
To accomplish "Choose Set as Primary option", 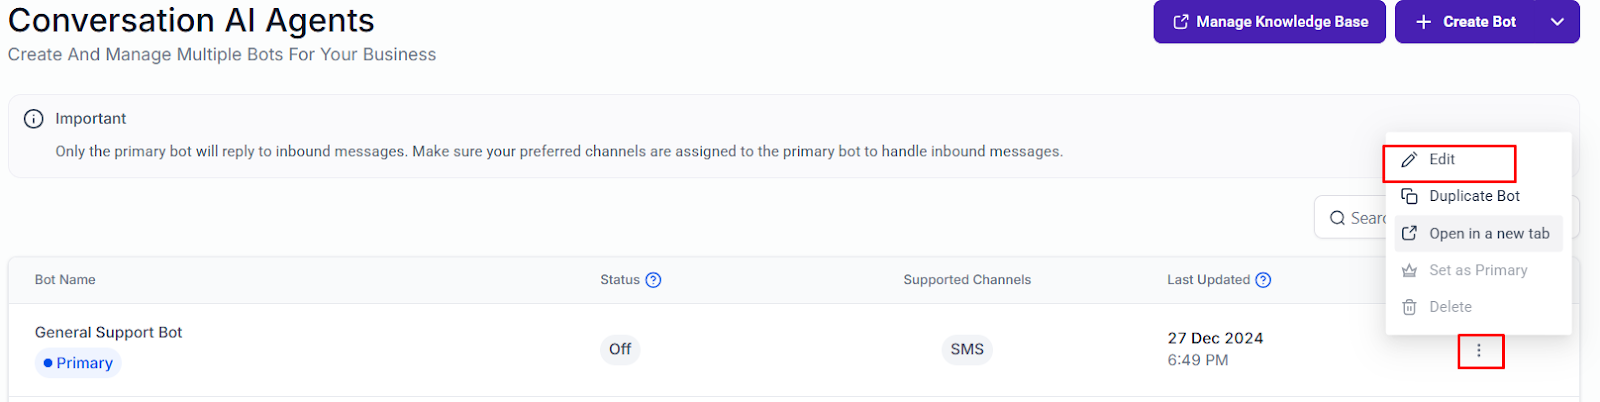I will pos(1478,270).
